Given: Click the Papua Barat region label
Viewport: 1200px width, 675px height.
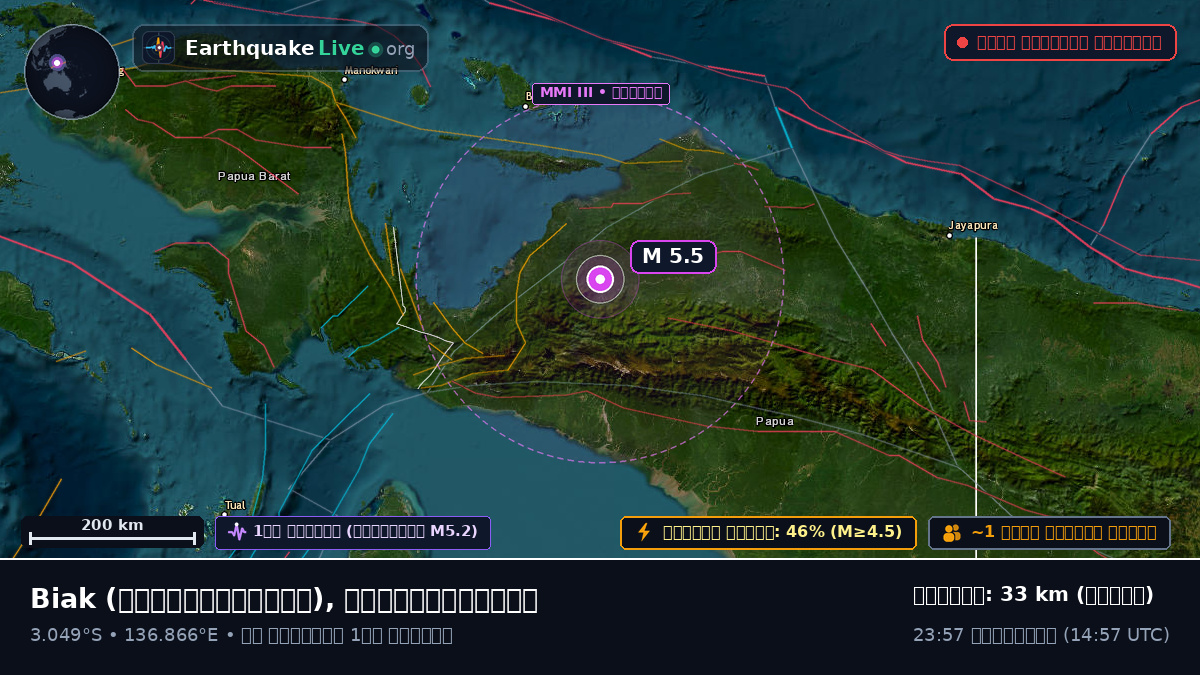Looking at the screenshot, I should point(254,176).
